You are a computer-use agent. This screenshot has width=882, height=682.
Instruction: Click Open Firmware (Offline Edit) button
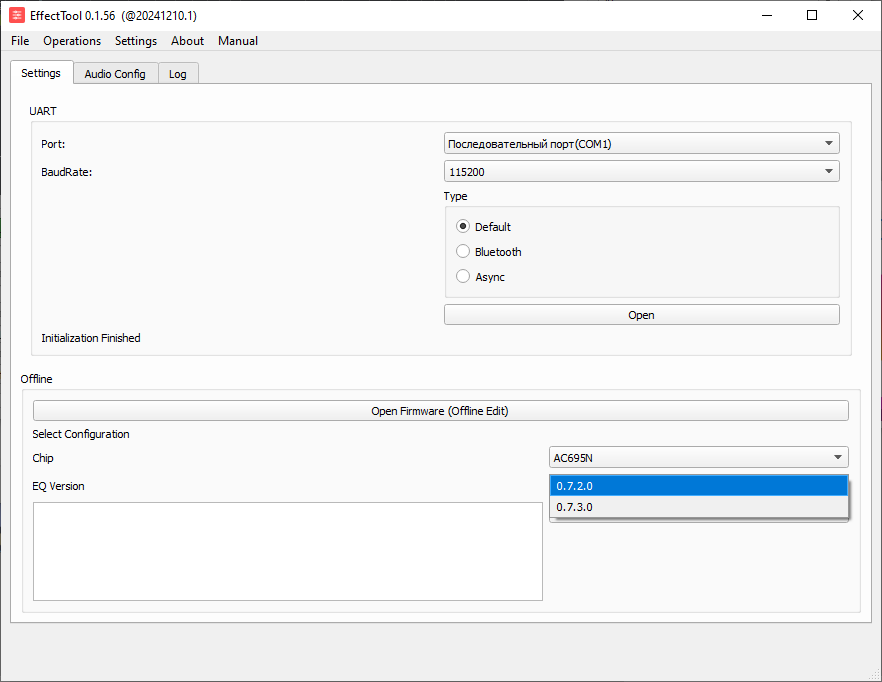tap(440, 411)
